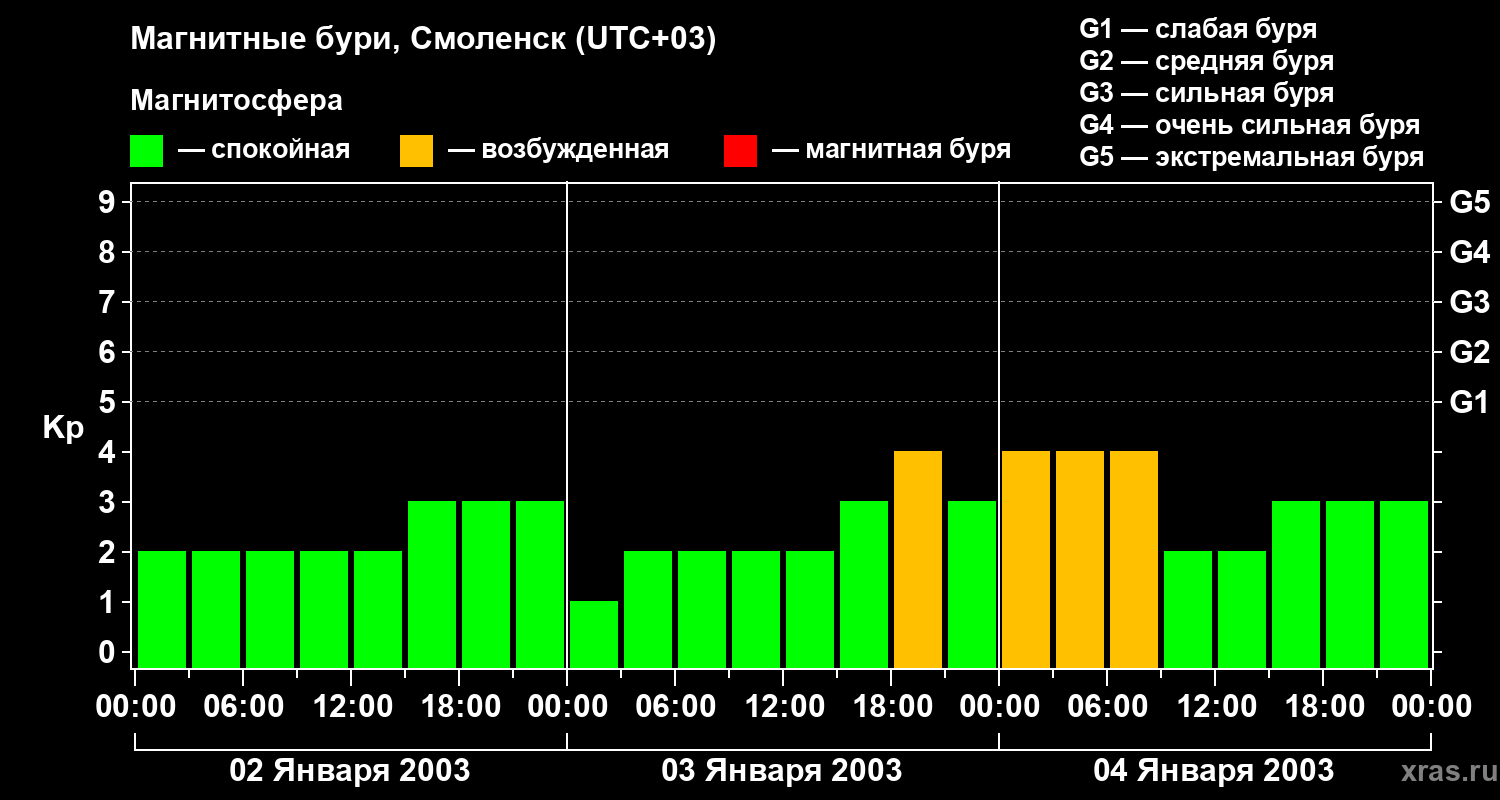Click the first orange bar on 04 Января
The image size is (1500, 800).
(1026, 559)
